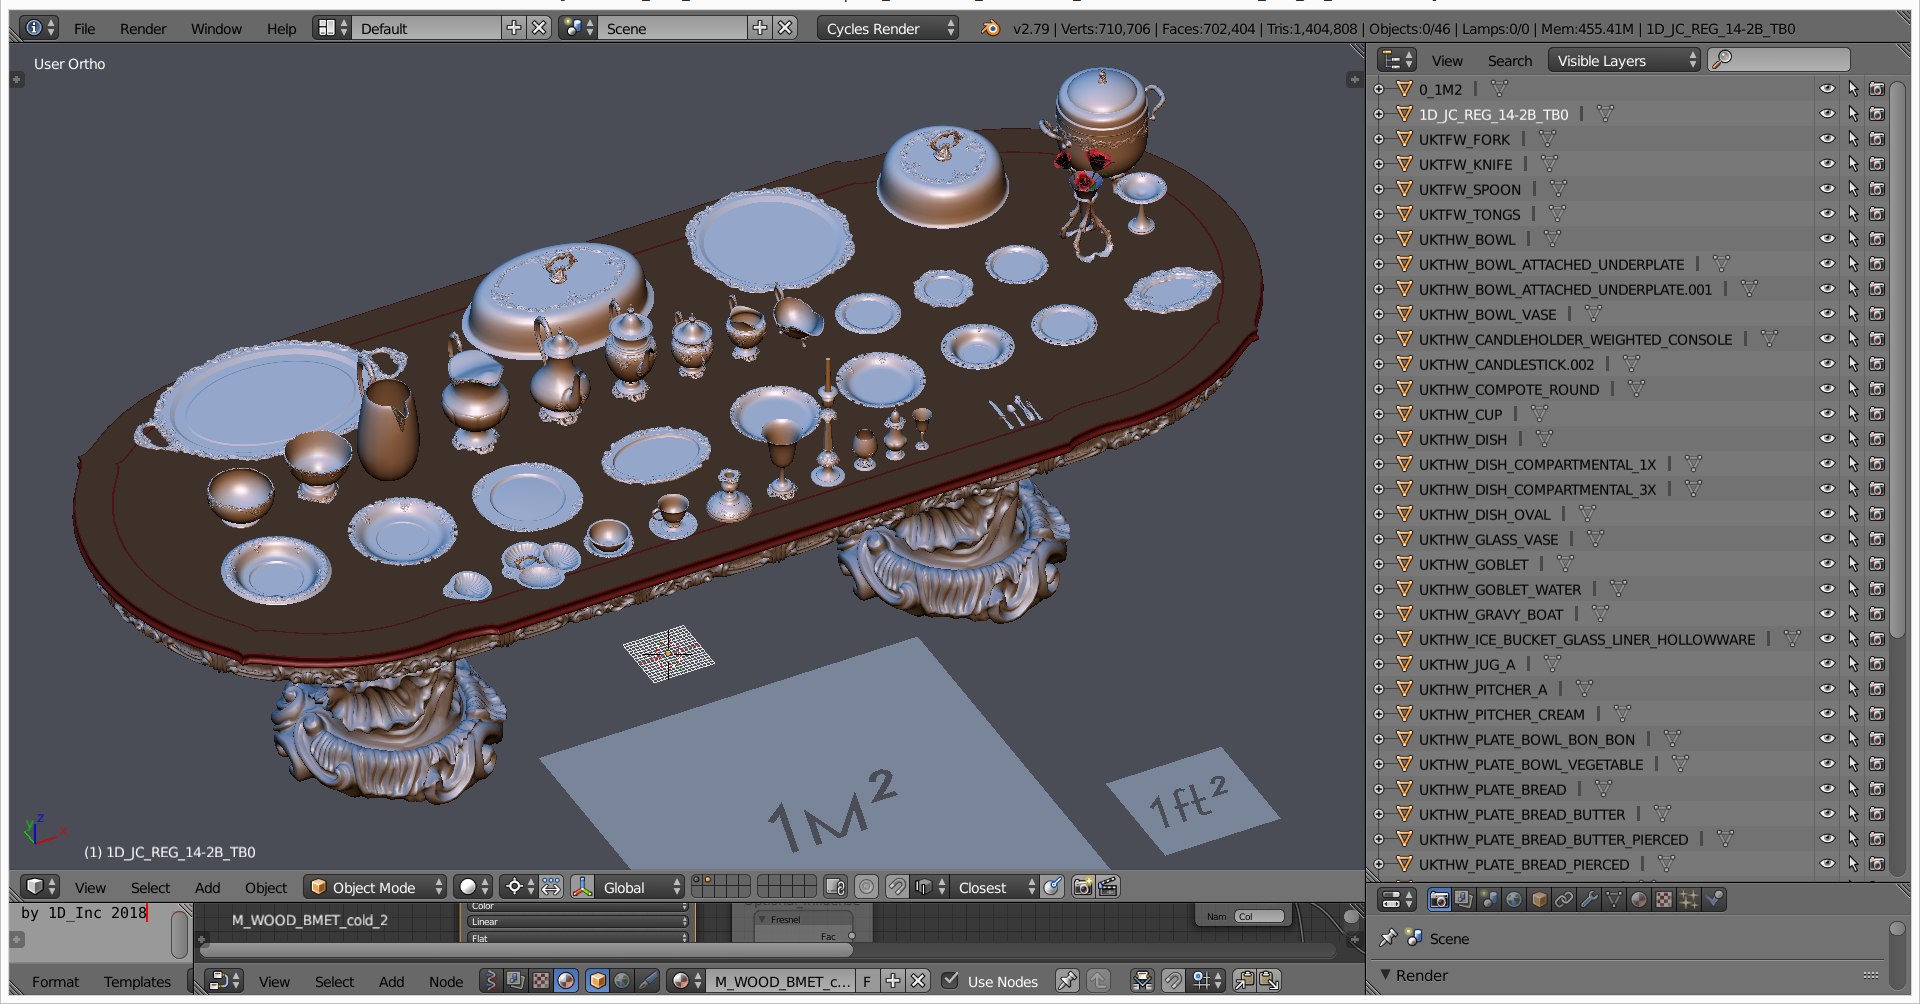Delete the Default screen layout with X
Viewport: 1920px width, 1004px height.
tap(539, 28)
